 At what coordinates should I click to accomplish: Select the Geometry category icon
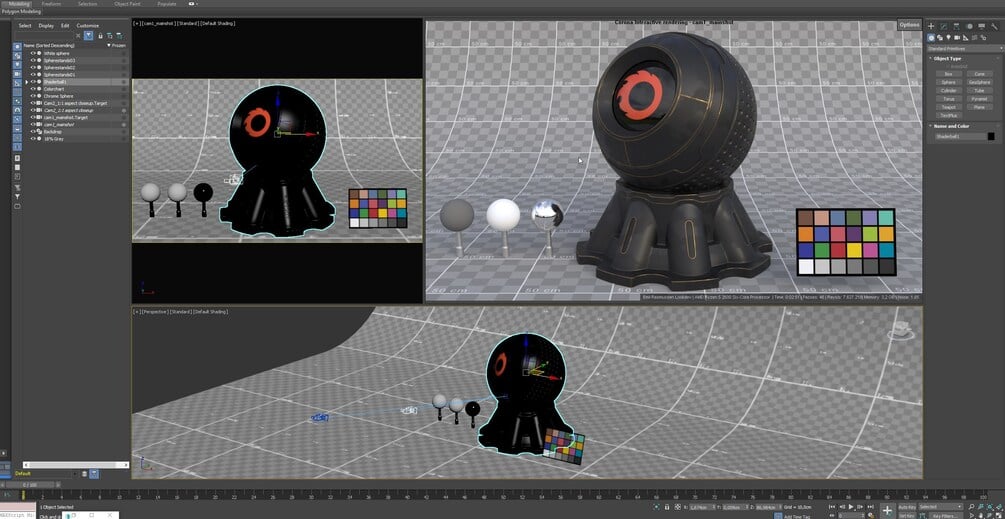[x=931, y=38]
